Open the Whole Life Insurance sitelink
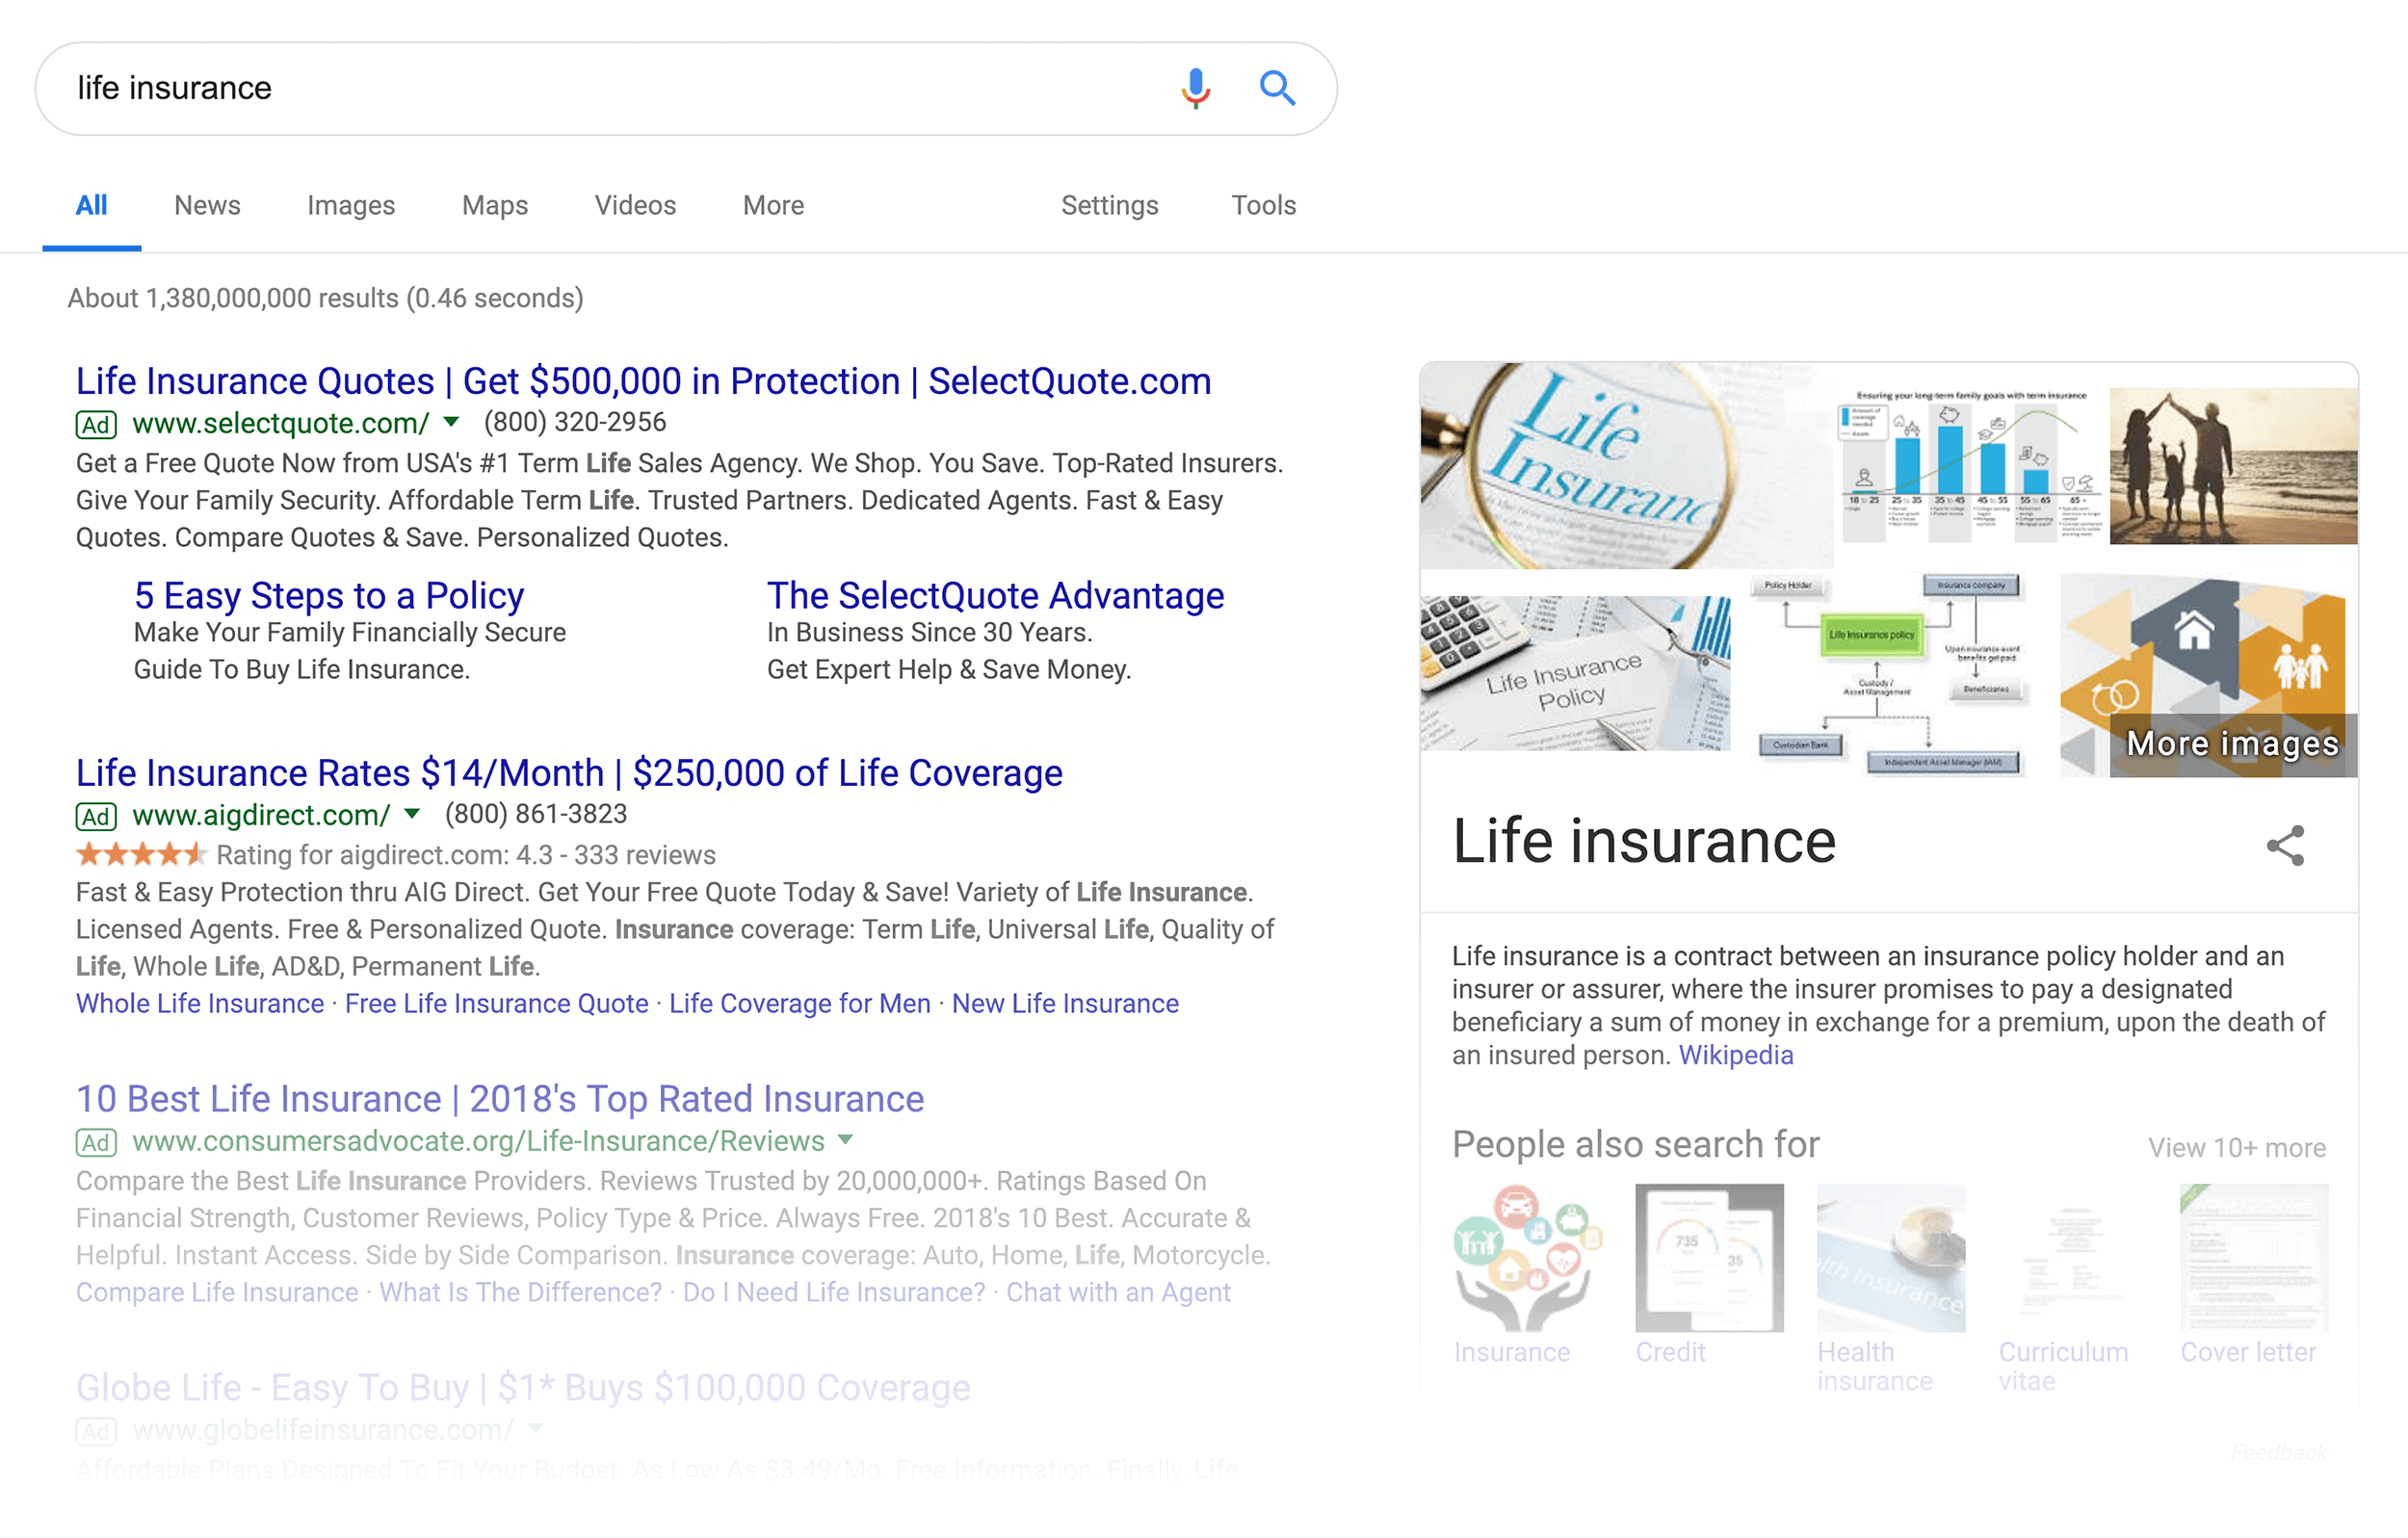 tap(200, 1003)
